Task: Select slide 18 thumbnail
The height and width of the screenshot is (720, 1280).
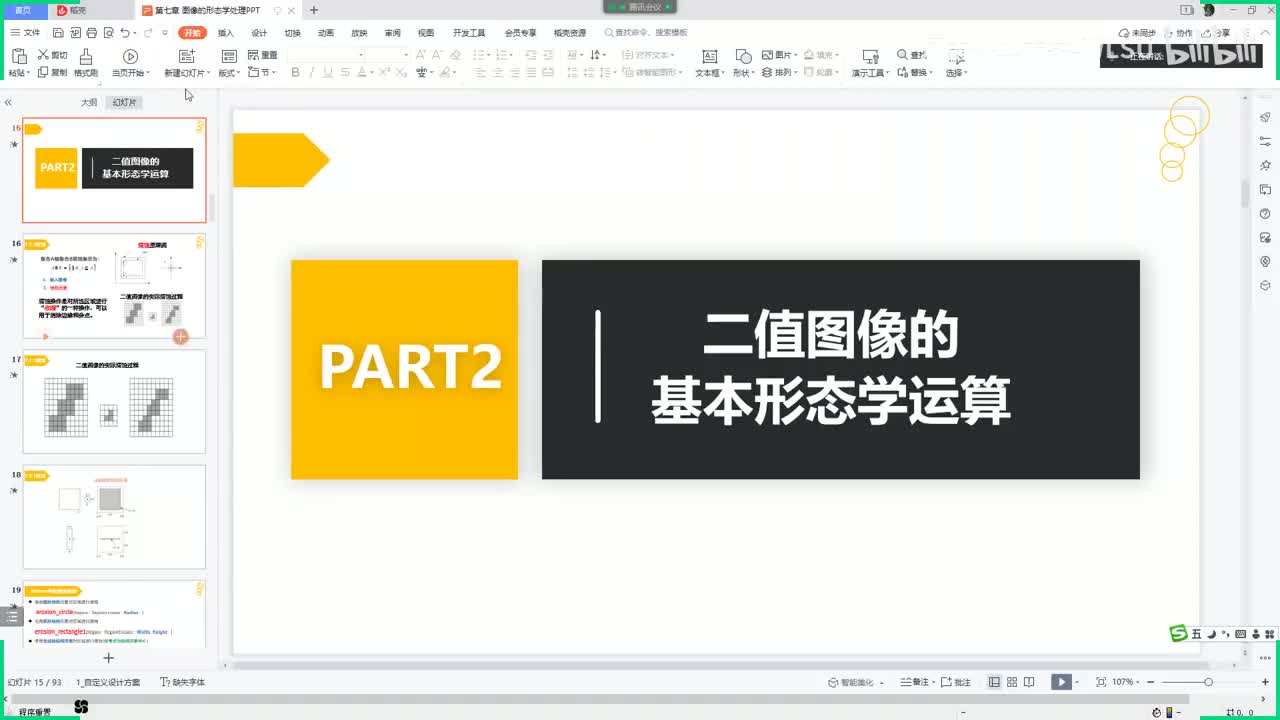Action: coord(114,517)
